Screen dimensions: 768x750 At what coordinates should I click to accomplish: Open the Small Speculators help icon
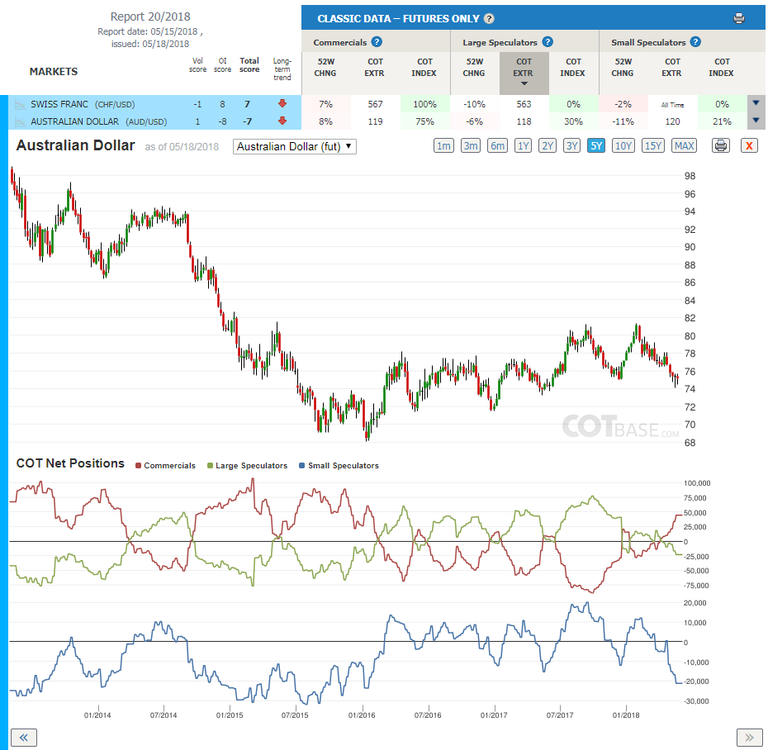[x=695, y=42]
